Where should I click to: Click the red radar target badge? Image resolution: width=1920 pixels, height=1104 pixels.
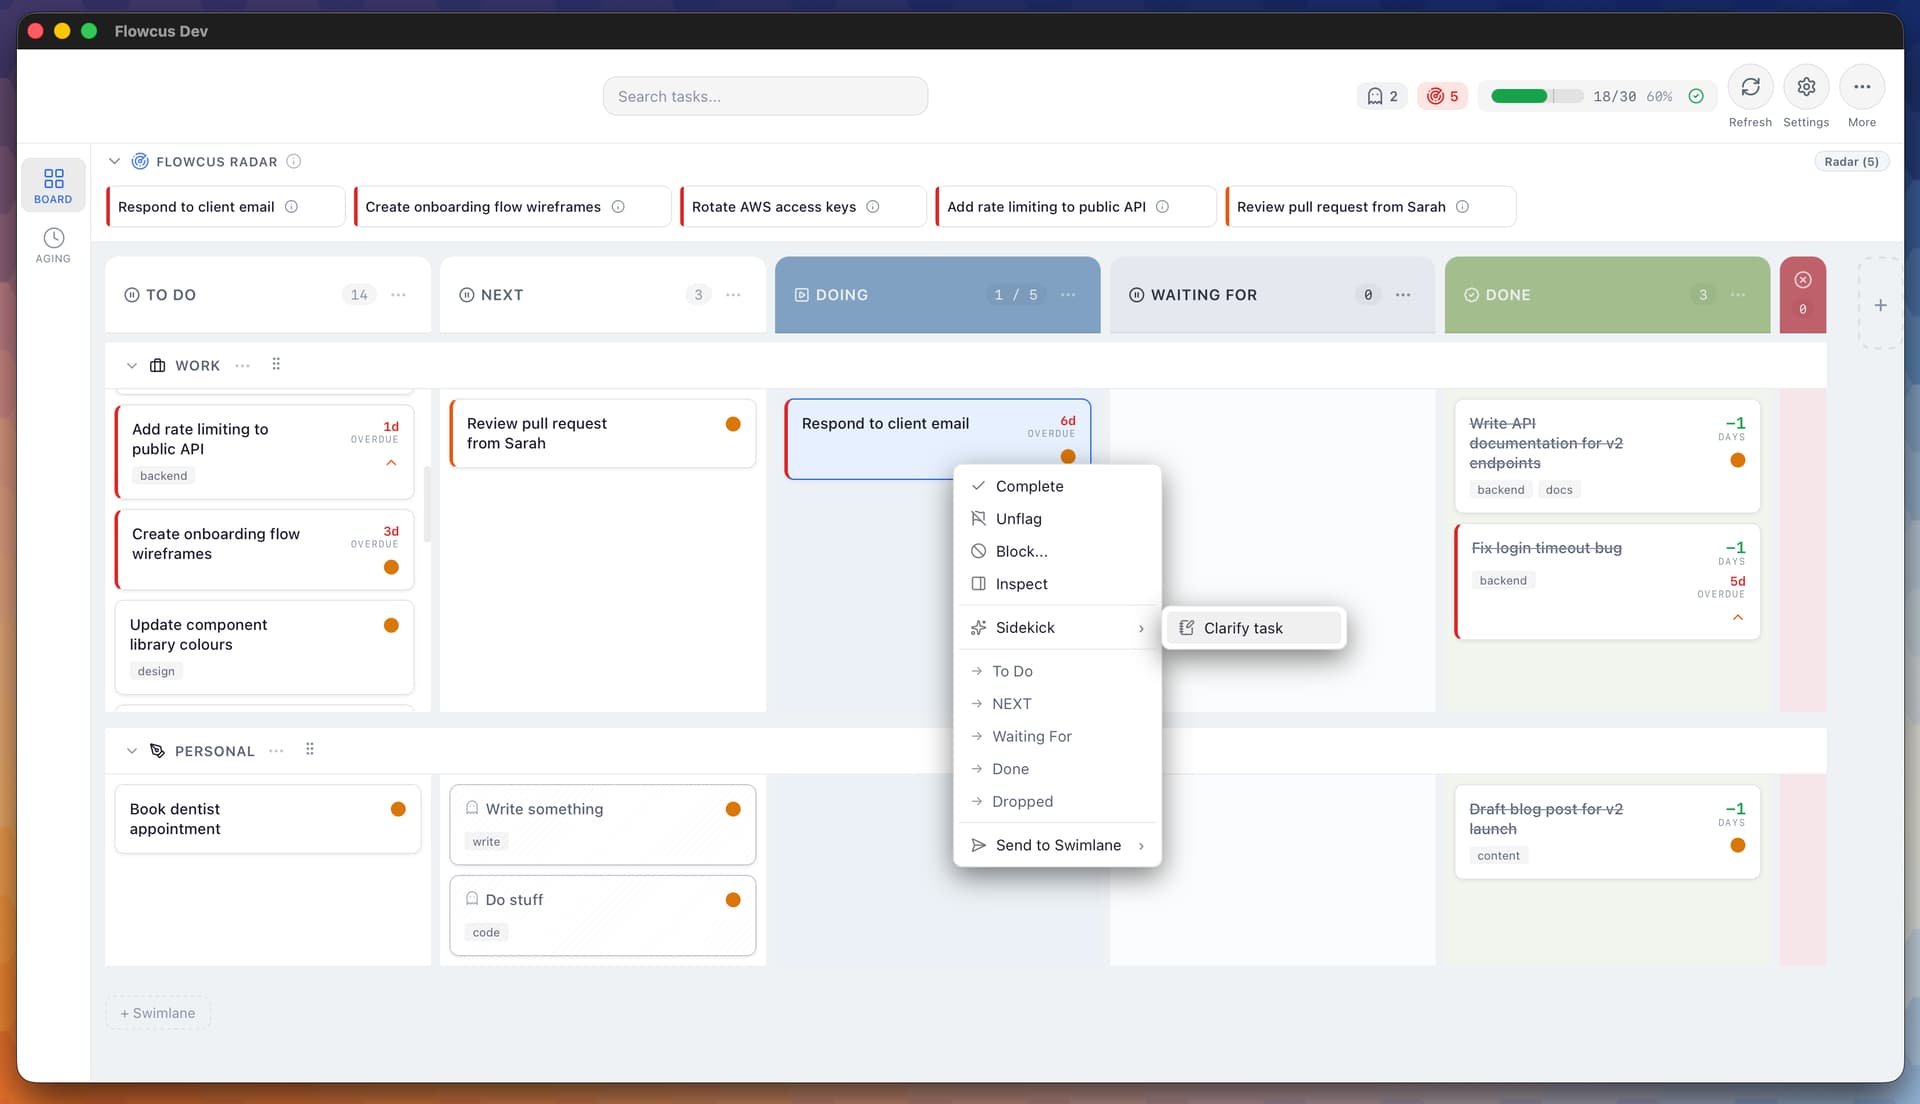1441,96
